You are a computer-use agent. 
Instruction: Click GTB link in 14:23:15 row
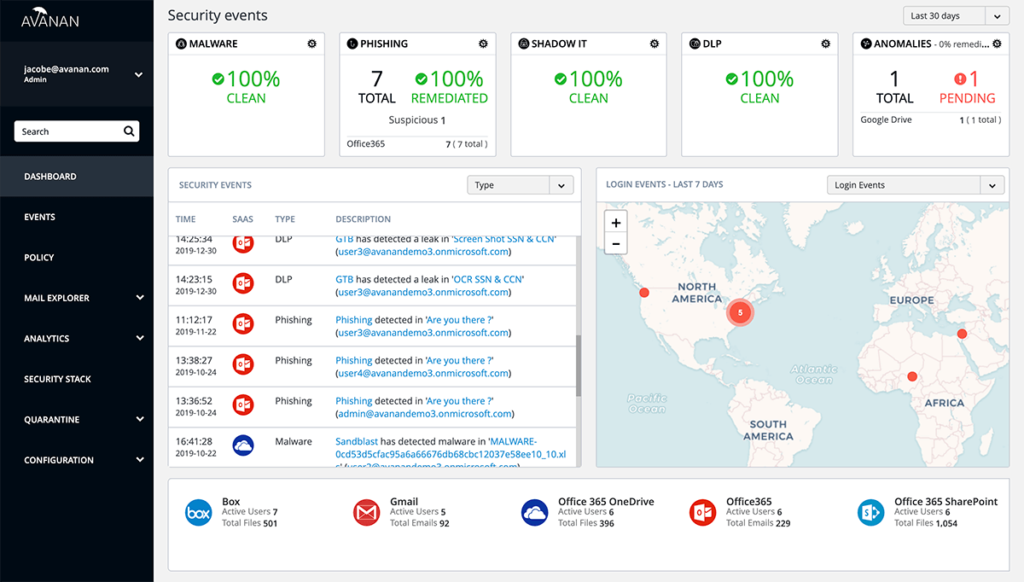[344, 279]
